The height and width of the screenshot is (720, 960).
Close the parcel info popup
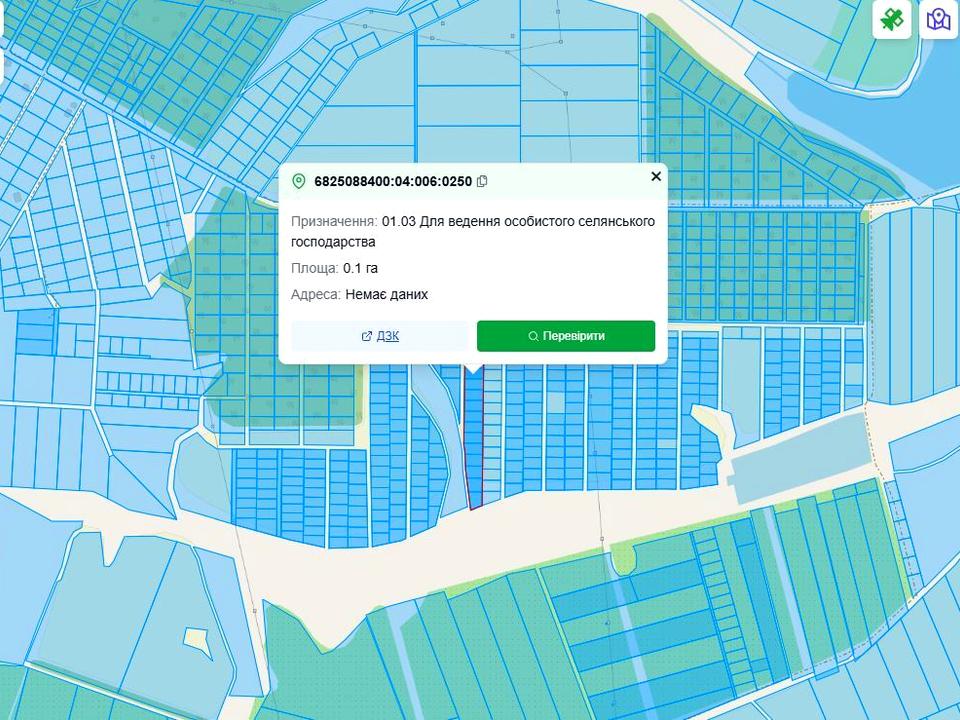[x=656, y=176]
